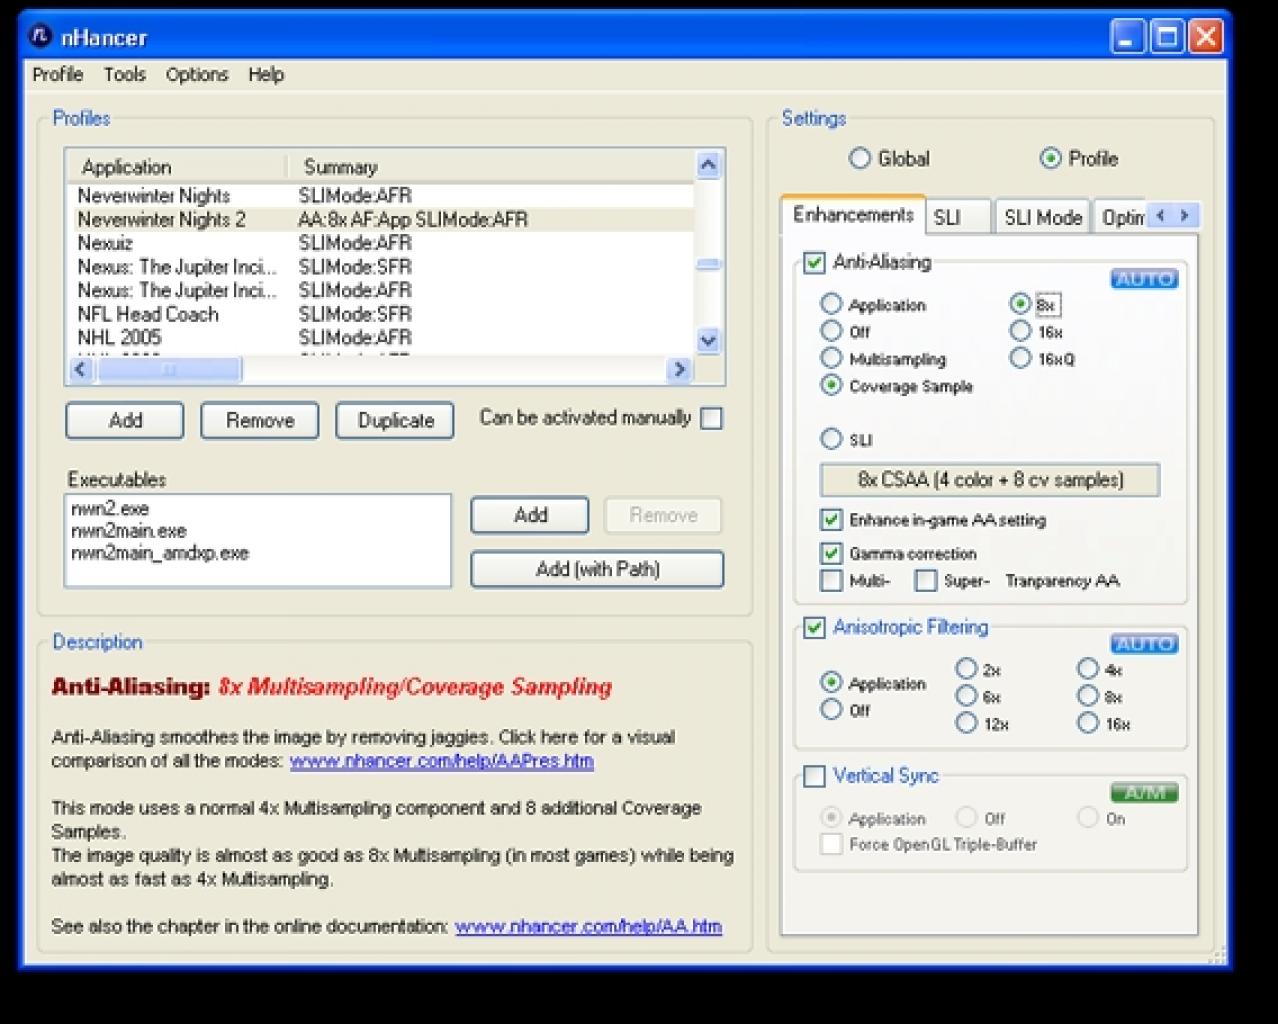Open the Profile menu

[x=57, y=75]
